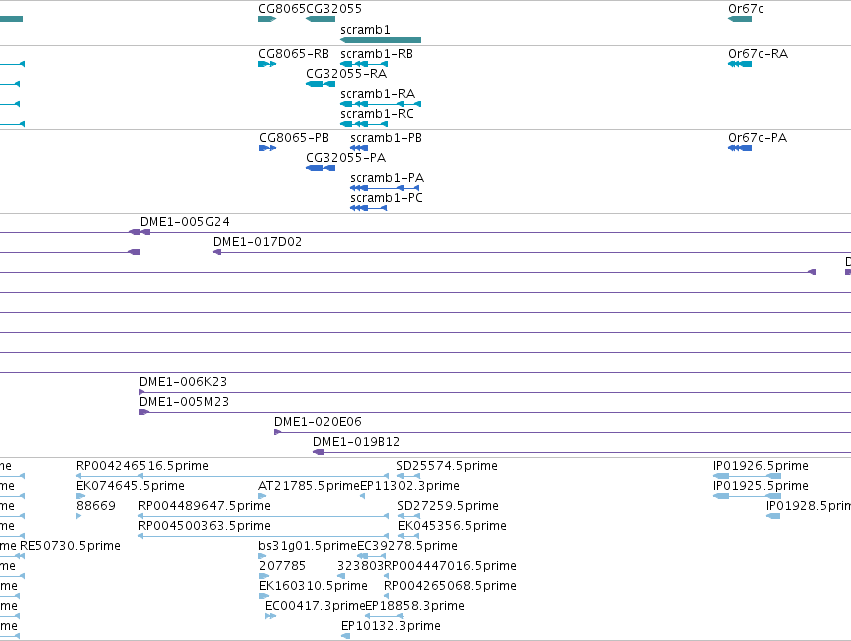Image resolution: width=851 pixels, height=641 pixels.
Task: Click the Or67c-PA protein label
Action: [x=757, y=138]
